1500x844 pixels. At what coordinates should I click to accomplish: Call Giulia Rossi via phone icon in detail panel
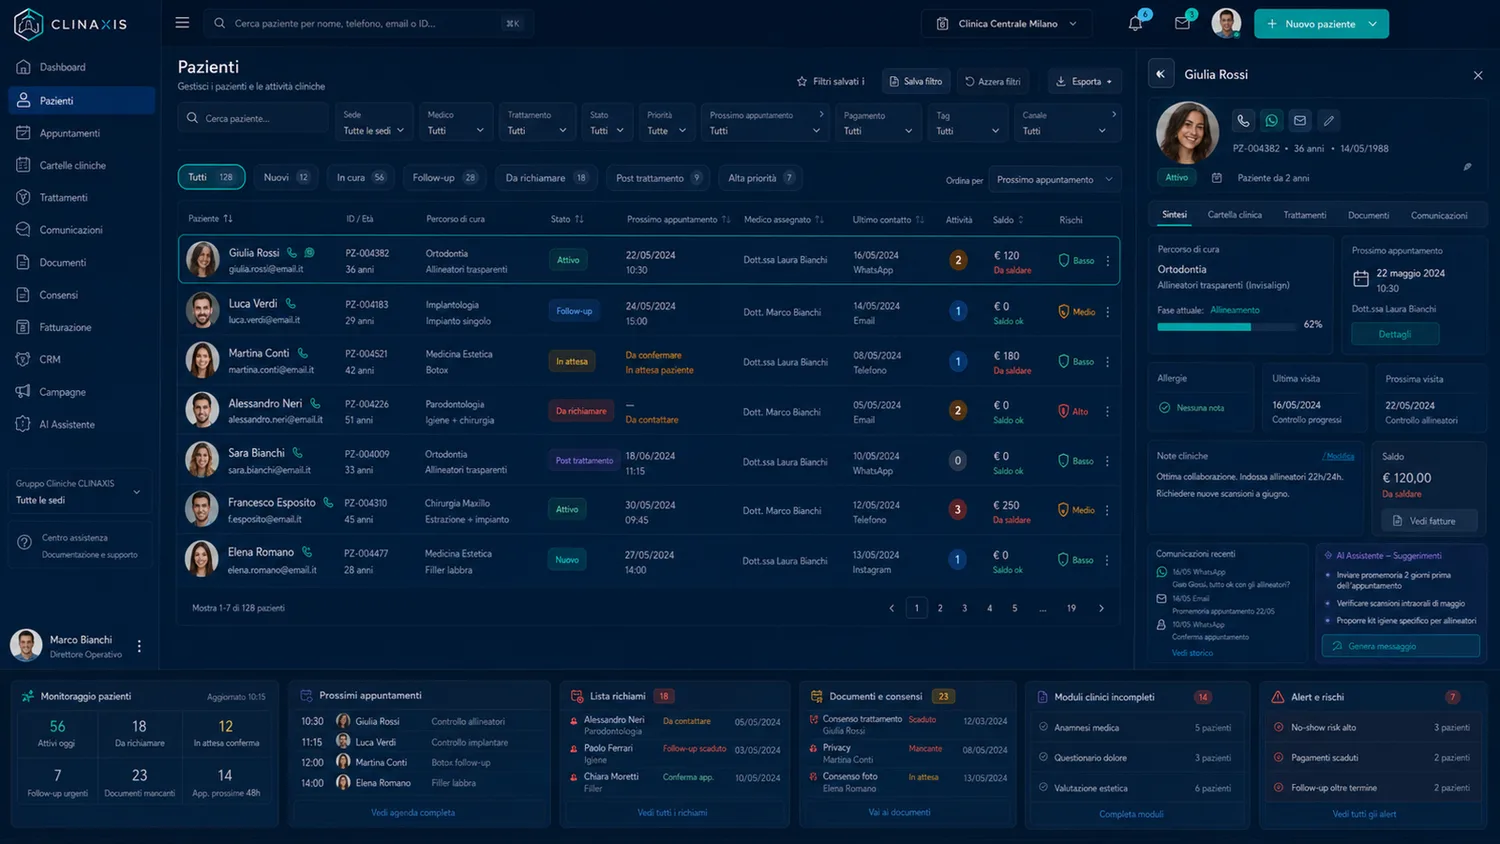(x=1243, y=120)
